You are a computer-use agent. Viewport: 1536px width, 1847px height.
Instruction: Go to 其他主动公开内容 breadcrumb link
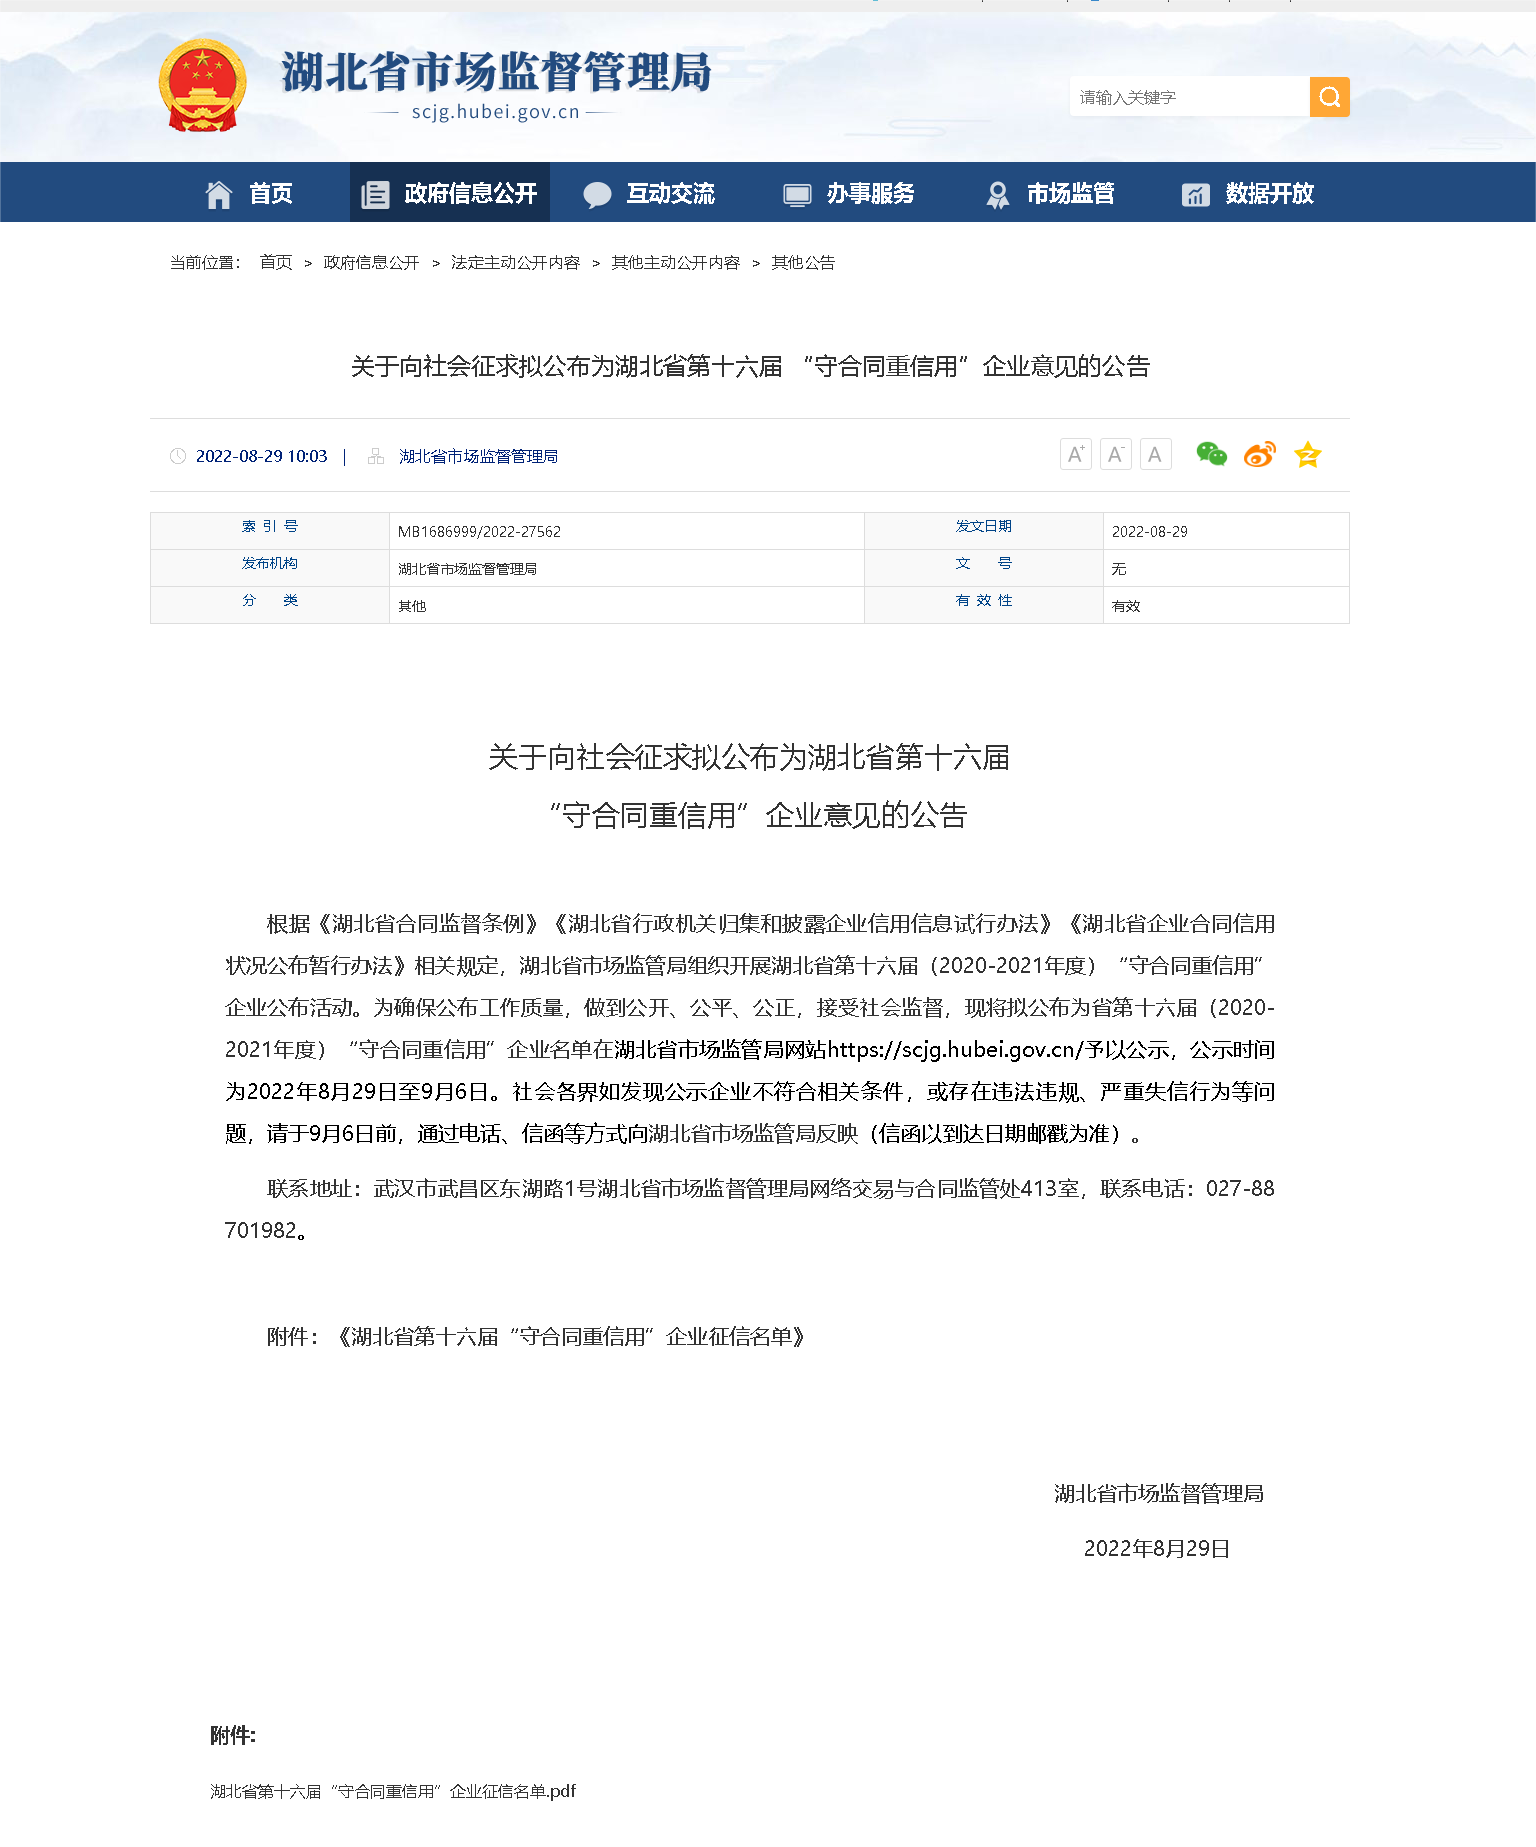click(x=675, y=263)
